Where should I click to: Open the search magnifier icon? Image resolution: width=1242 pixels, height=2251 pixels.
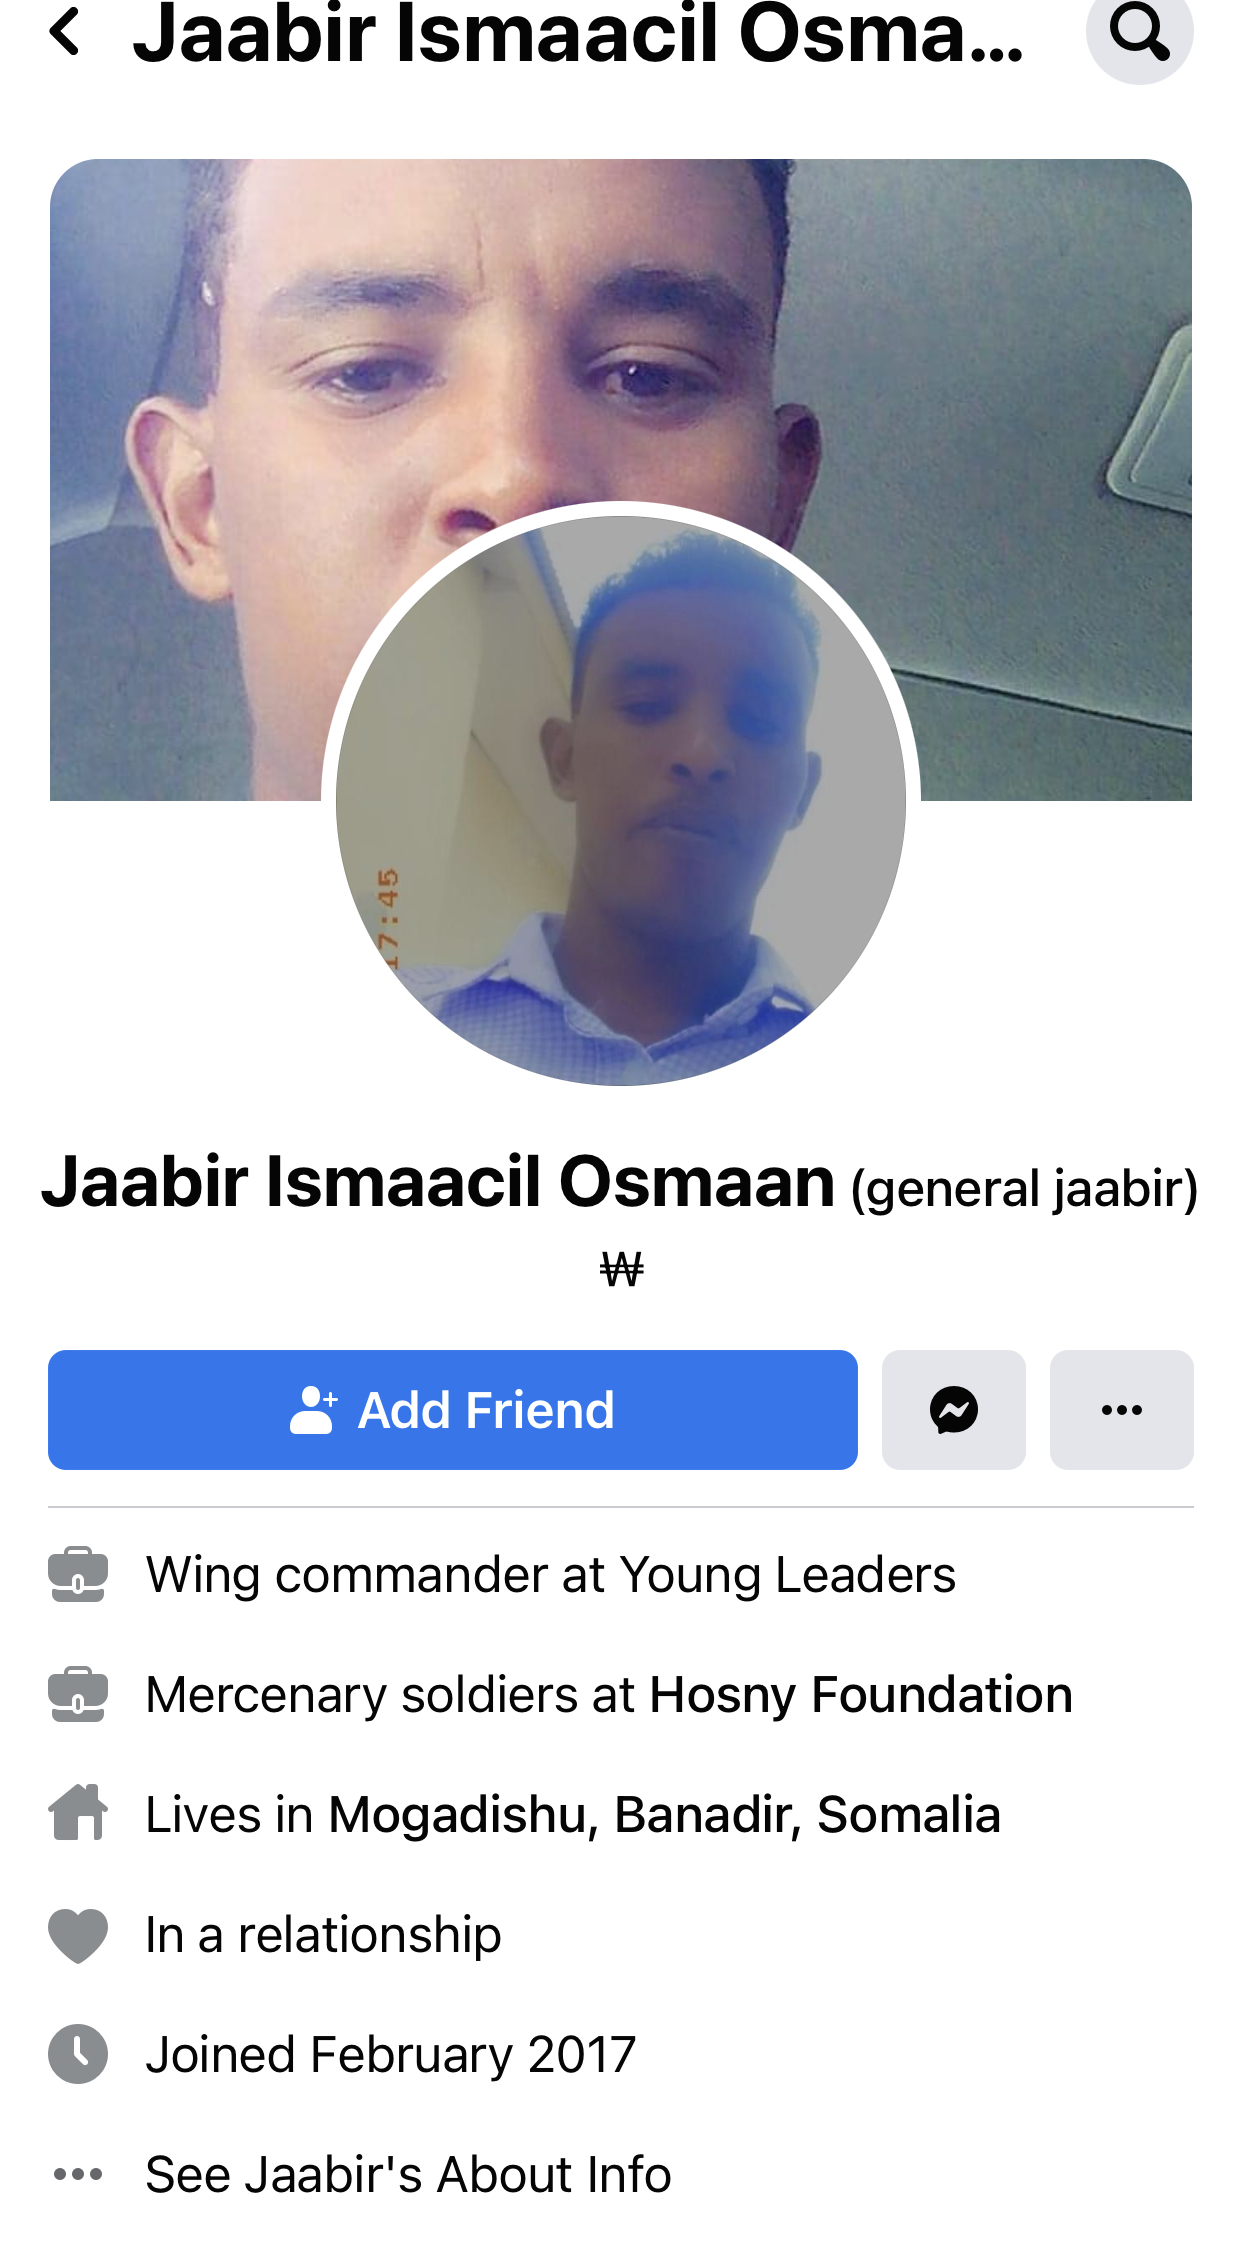(1139, 31)
